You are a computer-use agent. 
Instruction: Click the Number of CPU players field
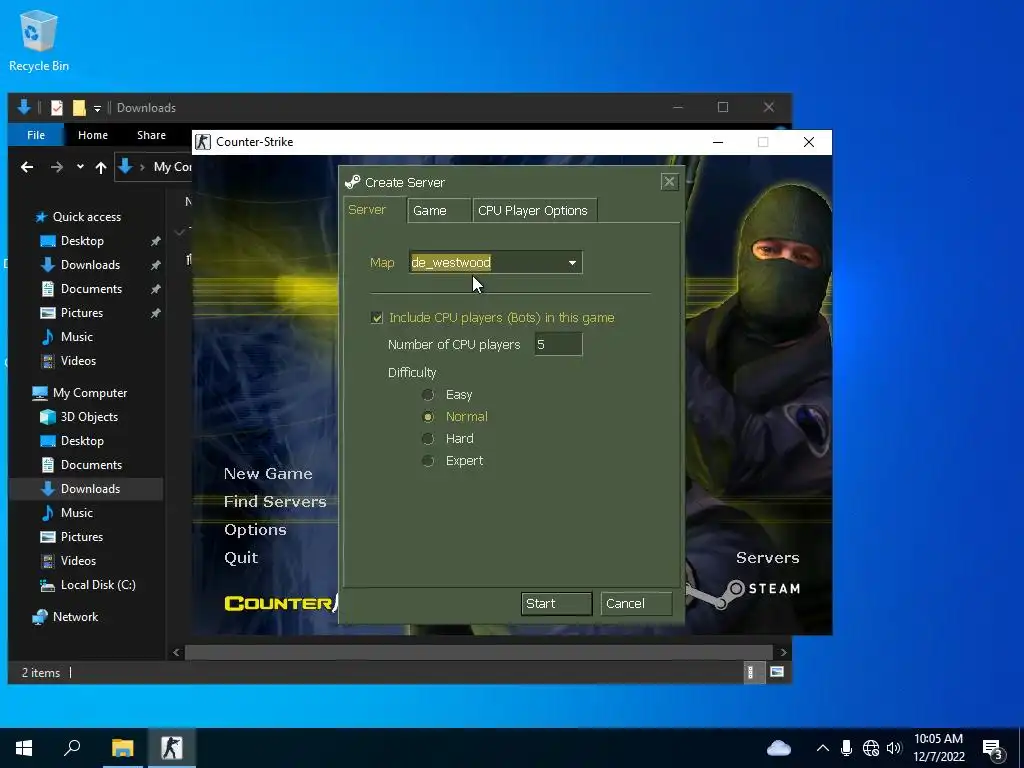(x=558, y=344)
